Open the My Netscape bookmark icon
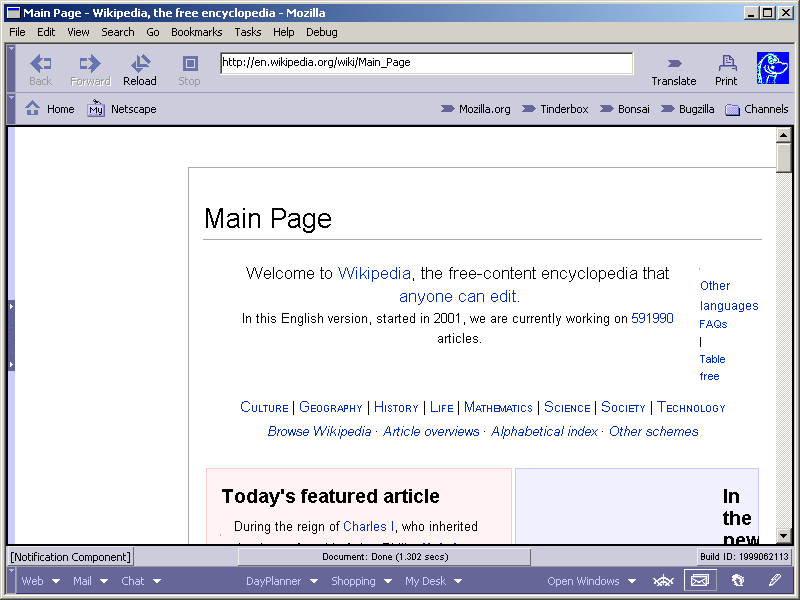 point(95,109)
